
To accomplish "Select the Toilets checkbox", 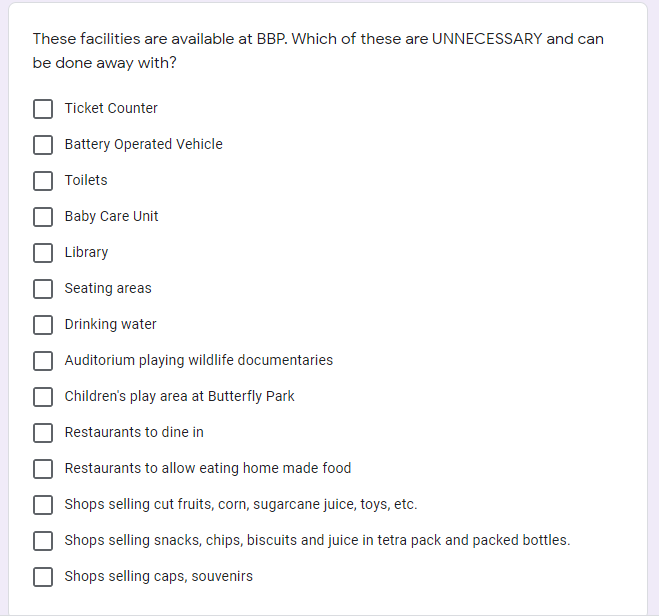I will (x=43, y=180).
